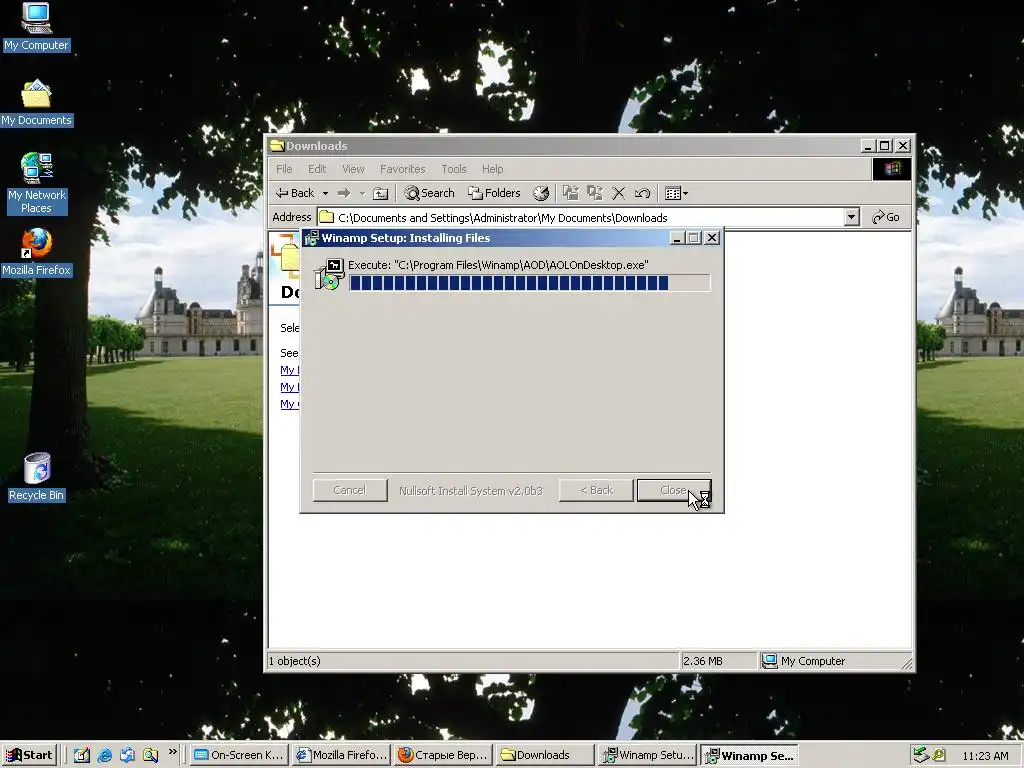Open the Recycle Bin desktop icon
This screenshot has width=1024, height=768.
pyautogui.click(x=36, y=477)
